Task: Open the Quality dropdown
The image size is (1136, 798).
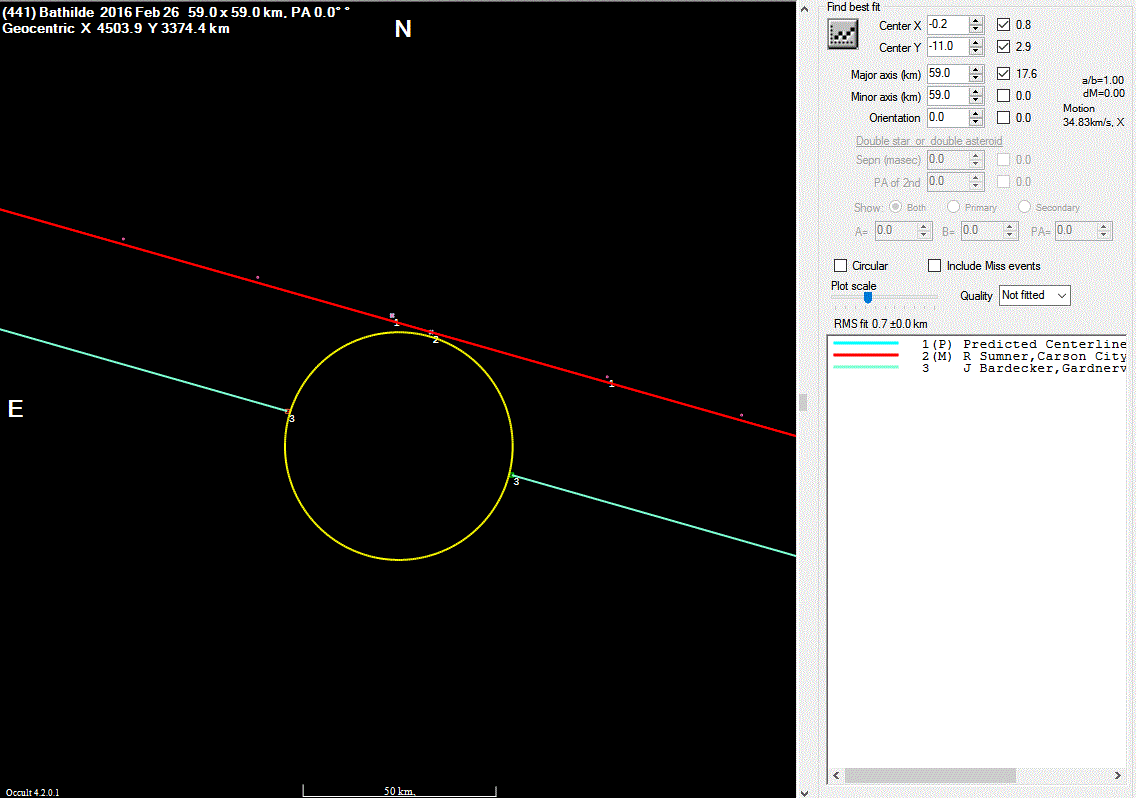Action: point(1035,295)
